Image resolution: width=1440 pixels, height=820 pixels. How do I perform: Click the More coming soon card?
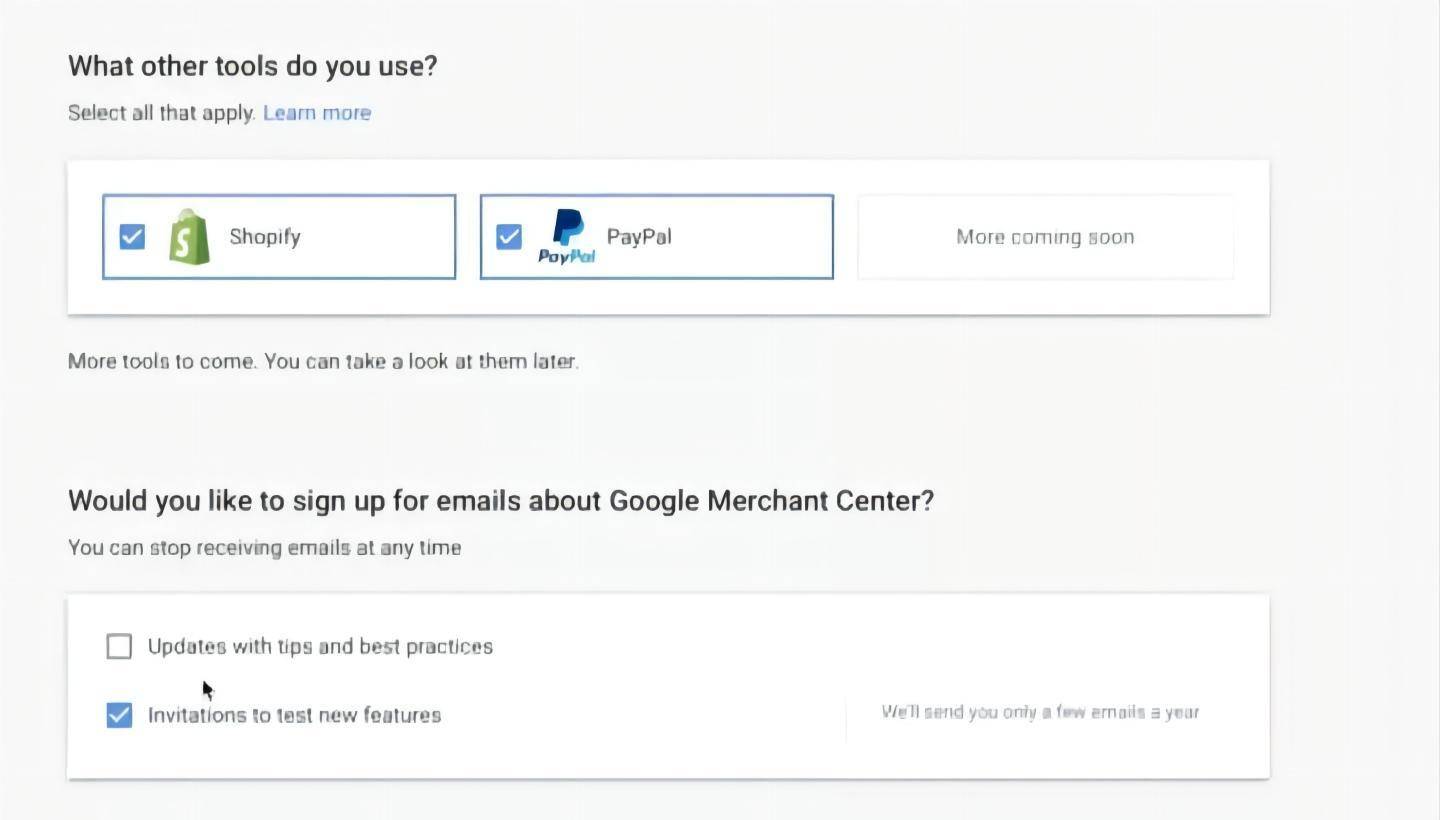tap(1045, 237)
